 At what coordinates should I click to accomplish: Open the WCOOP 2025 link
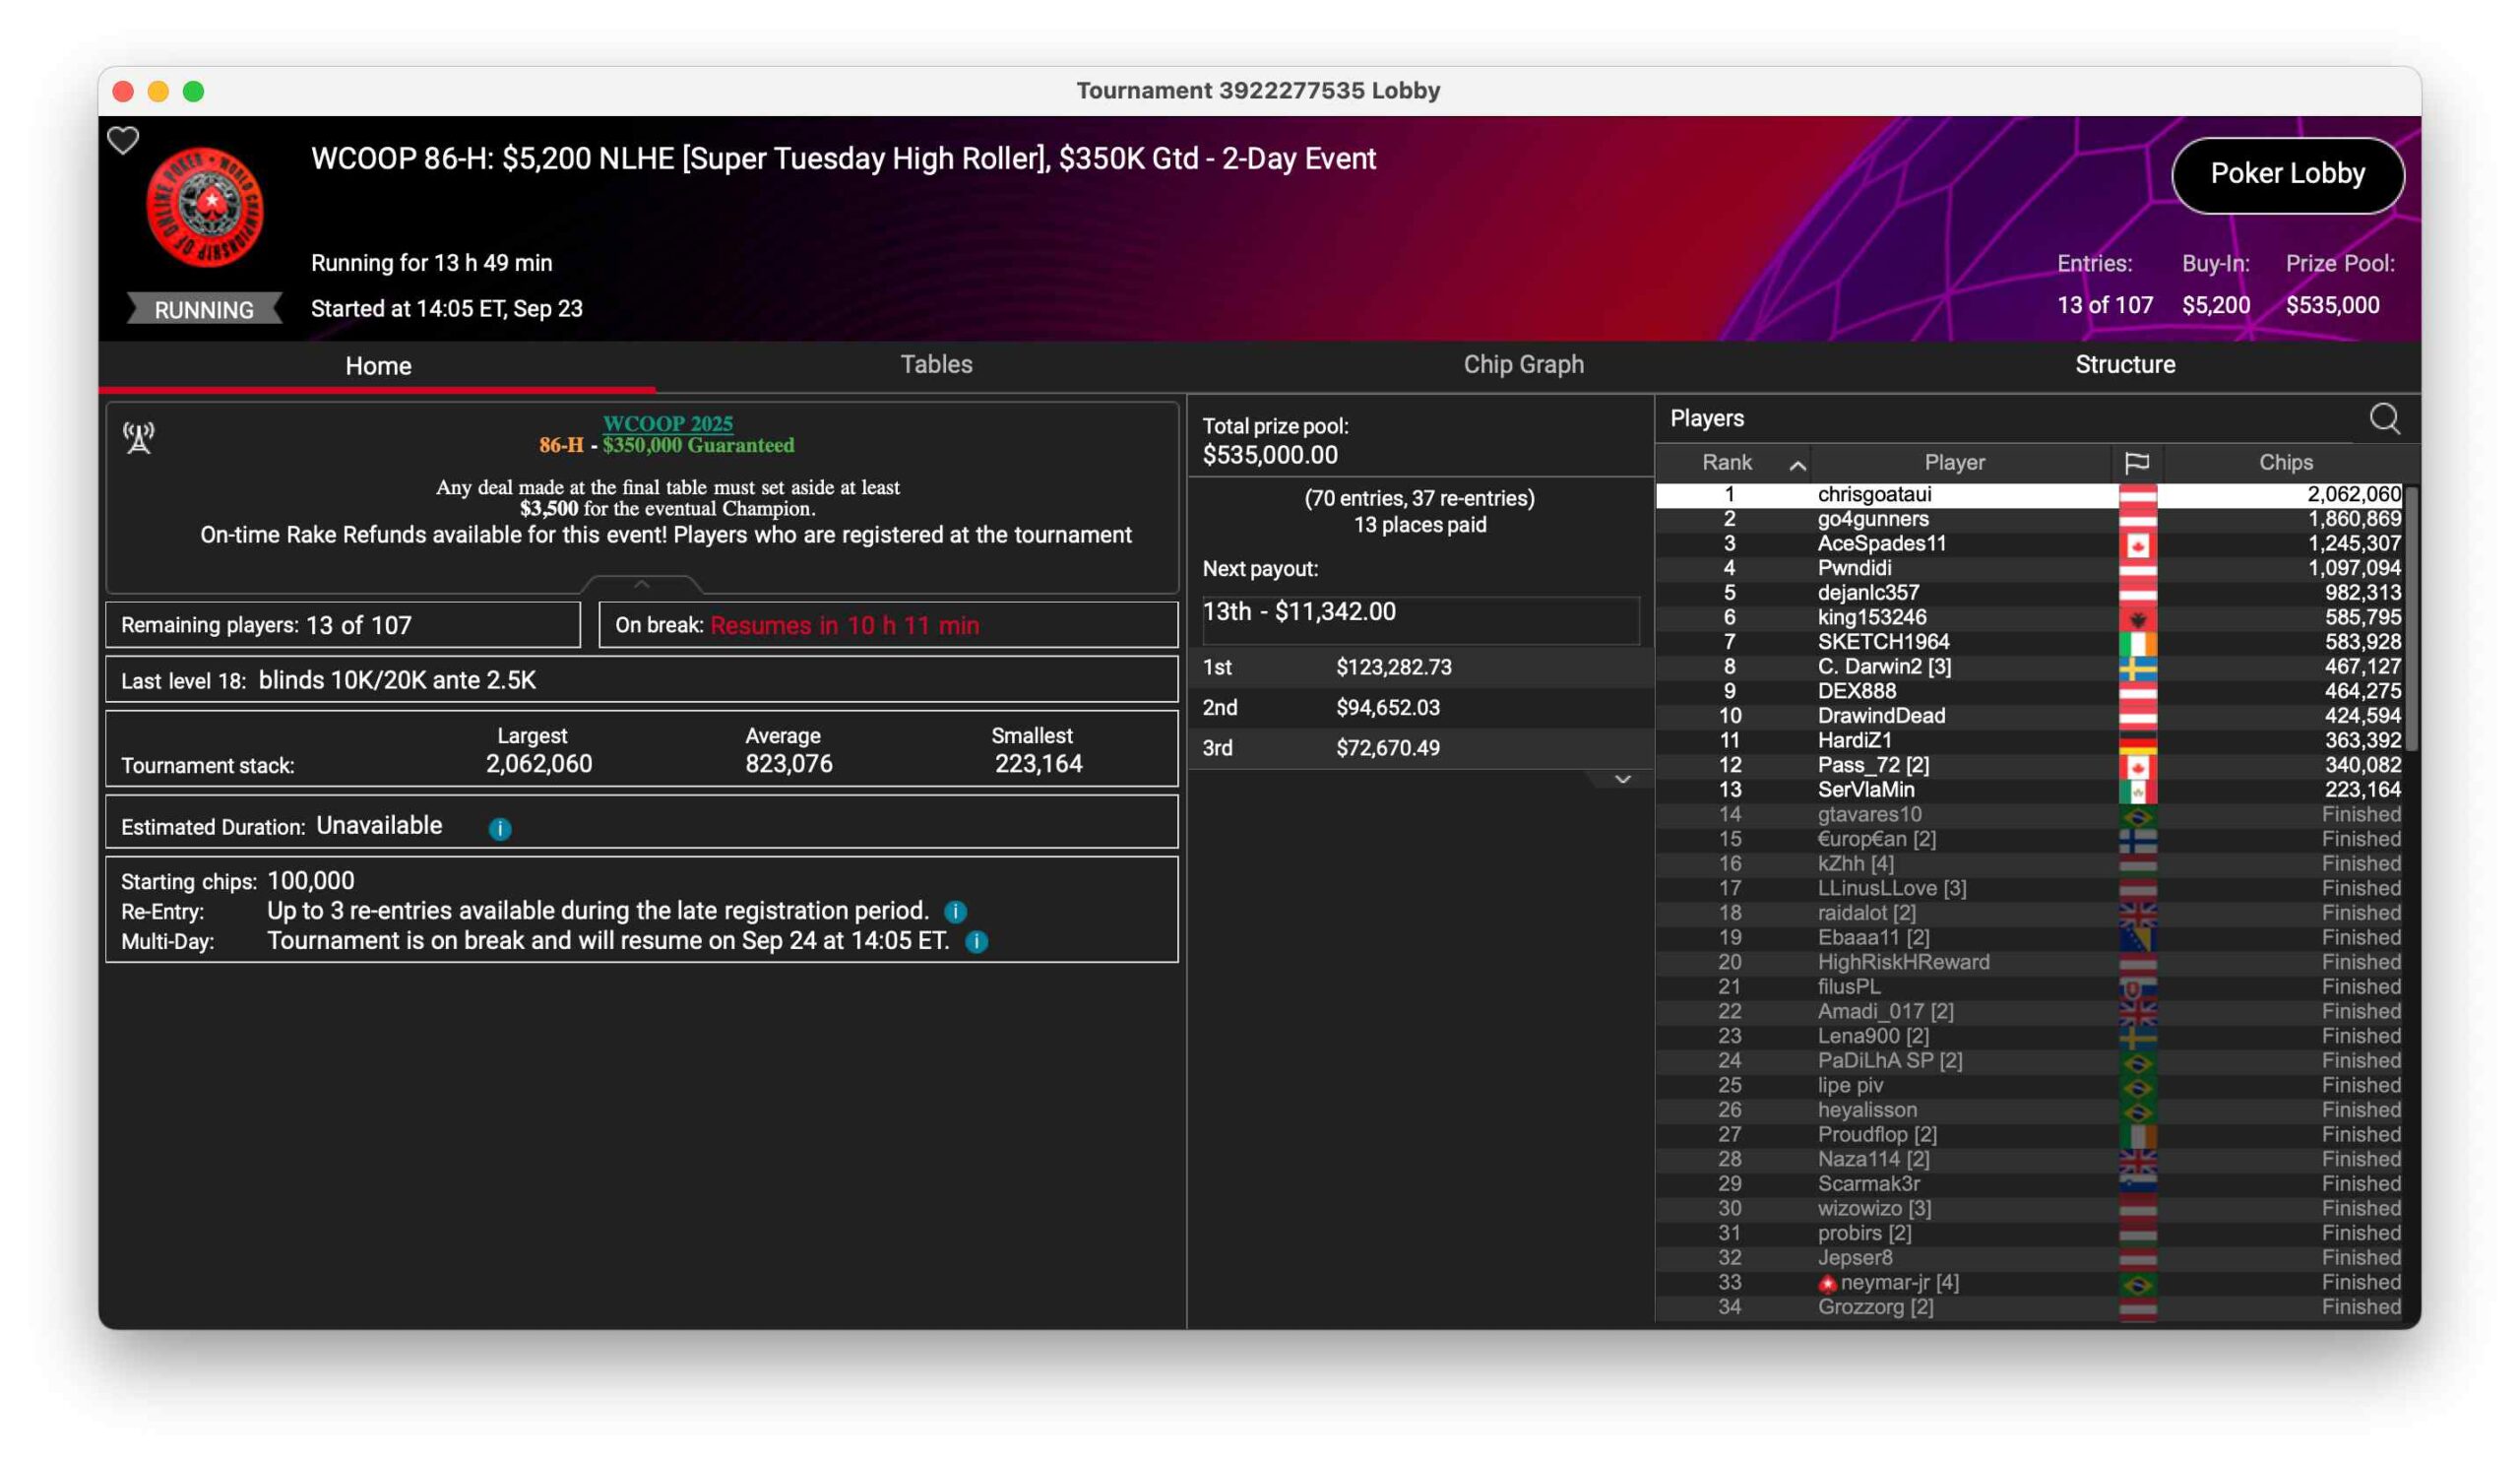pyautogui.click(x=667, y=423)
